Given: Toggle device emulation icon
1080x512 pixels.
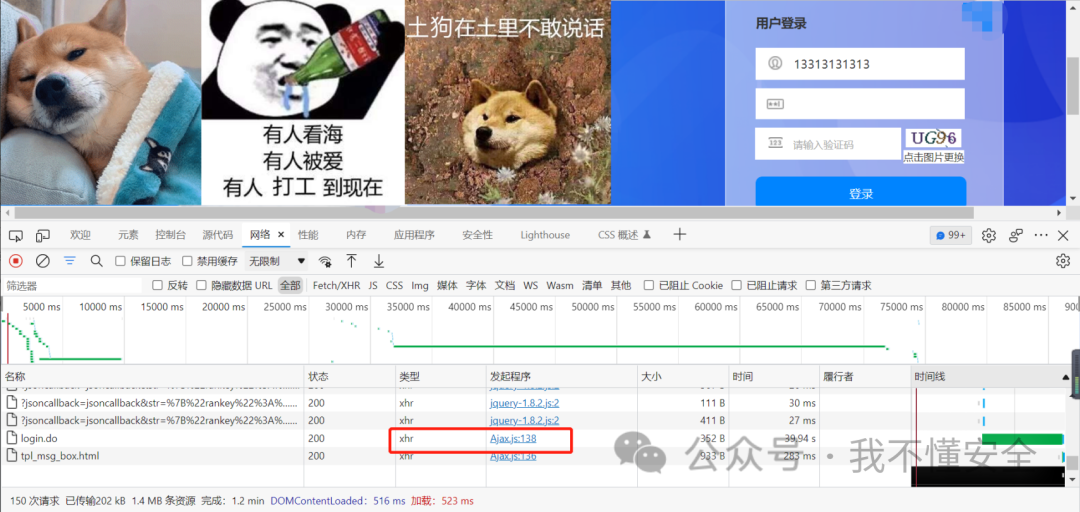Looking at the screenshot, I should click(x=43, y=236).
